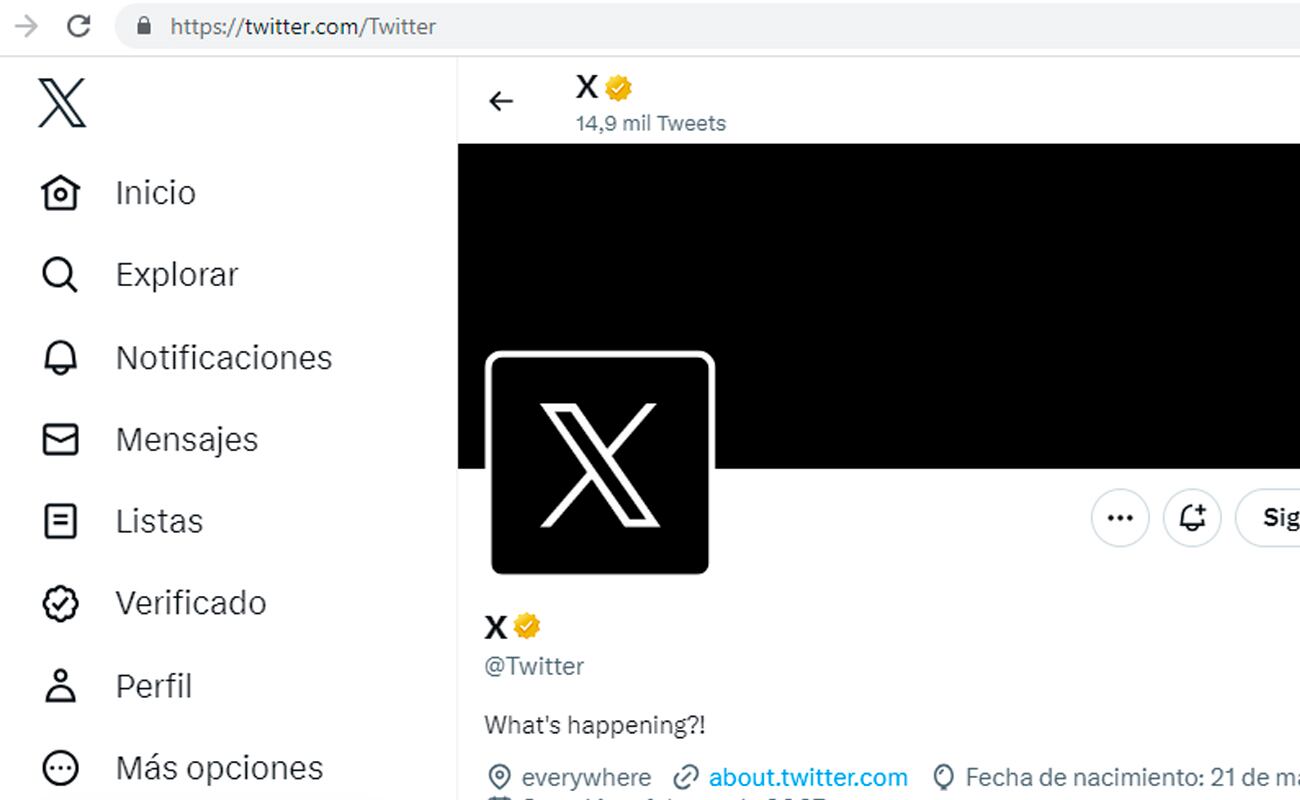The height and width of the screenshot is (800, 1300).
Task: Click the X logo at top of sidebar
Action: 60,101
